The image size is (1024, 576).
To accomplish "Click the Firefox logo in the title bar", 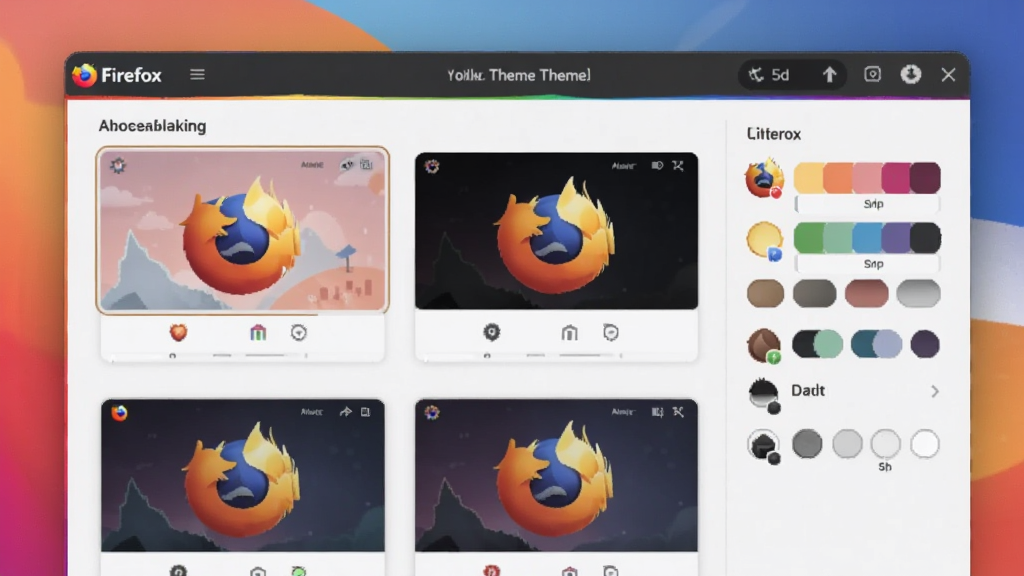I will 84,75.
